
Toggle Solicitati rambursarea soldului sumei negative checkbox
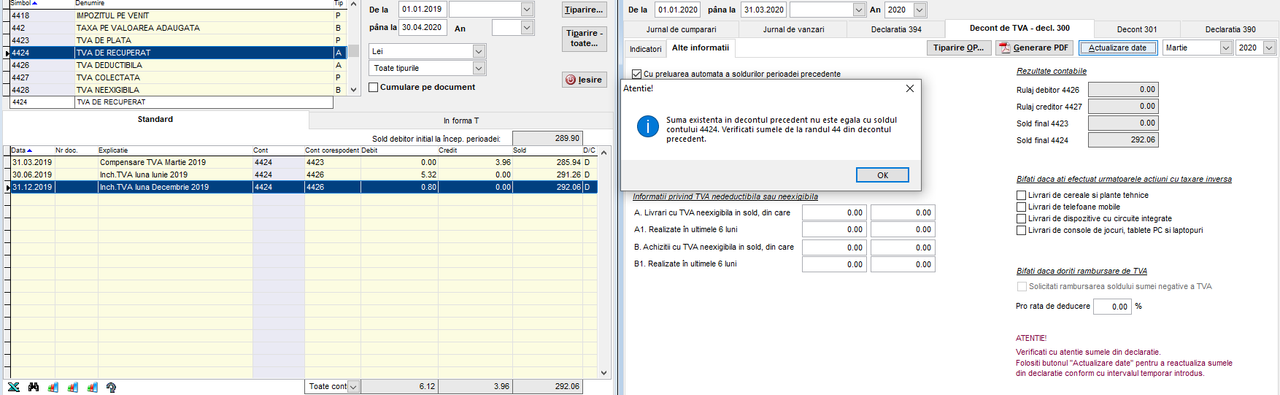(1021, 286)
